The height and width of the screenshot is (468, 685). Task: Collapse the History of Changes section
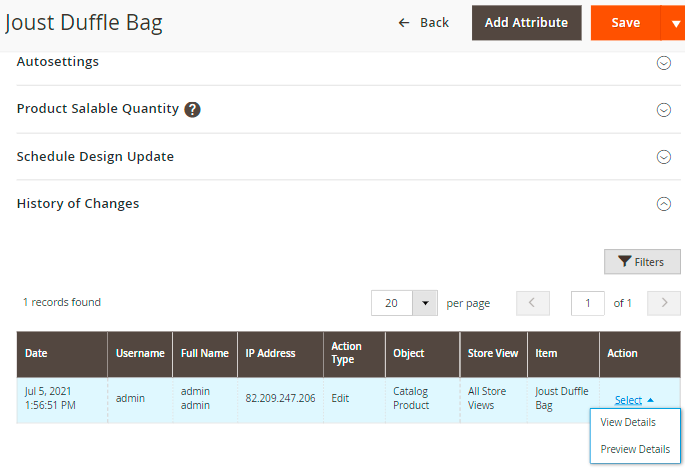click(x=663, y=204)
